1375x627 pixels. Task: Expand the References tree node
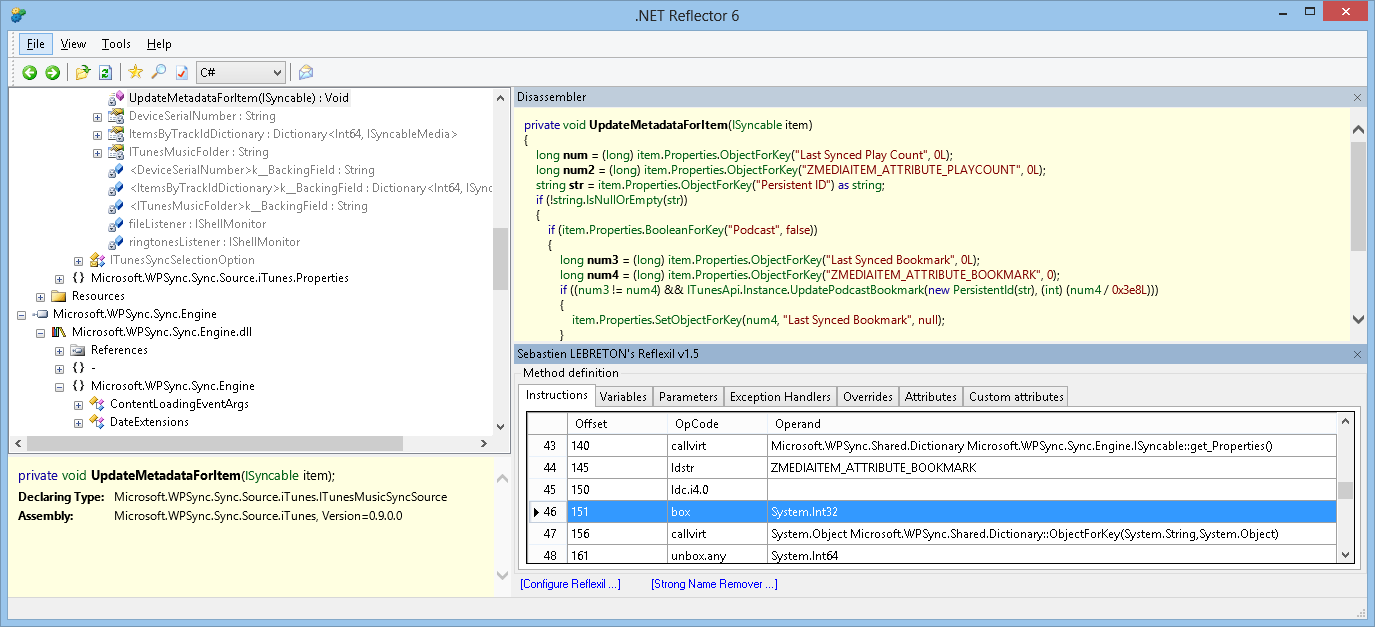[x=60, y=350]
